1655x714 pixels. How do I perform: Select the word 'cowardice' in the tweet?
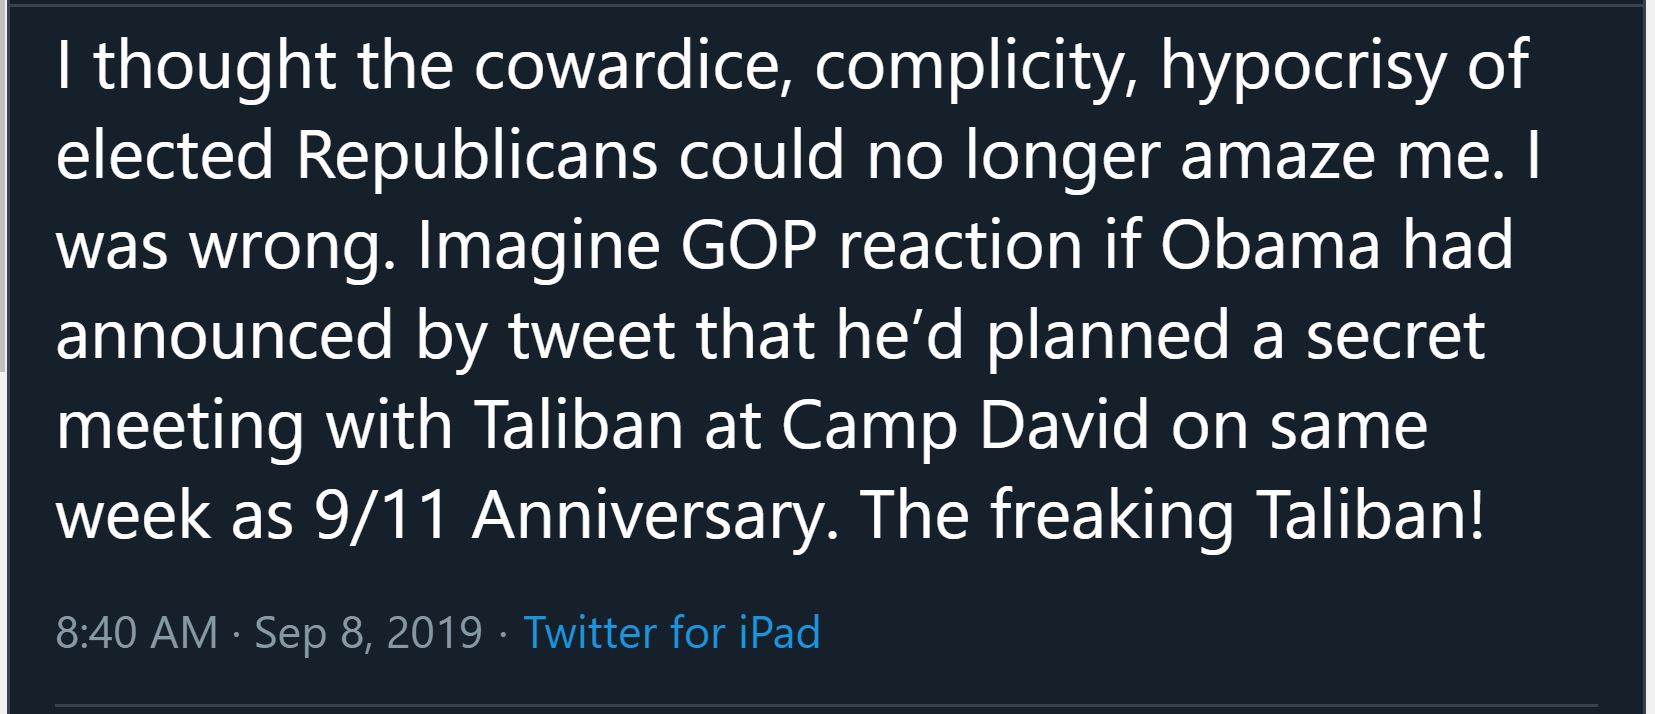point(626,65)
